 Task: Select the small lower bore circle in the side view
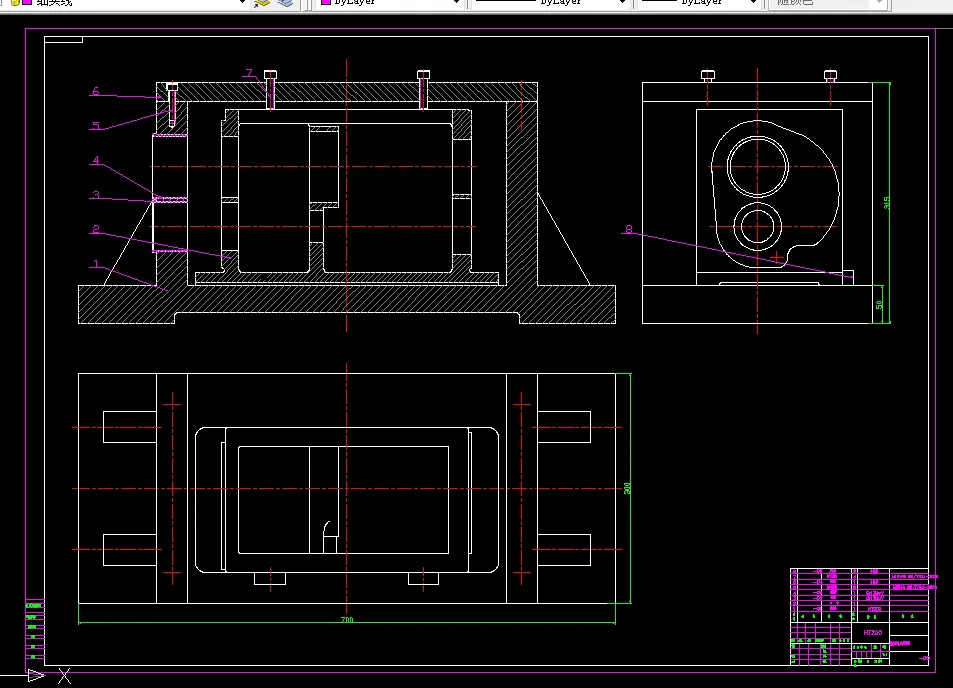click(758, 226)
